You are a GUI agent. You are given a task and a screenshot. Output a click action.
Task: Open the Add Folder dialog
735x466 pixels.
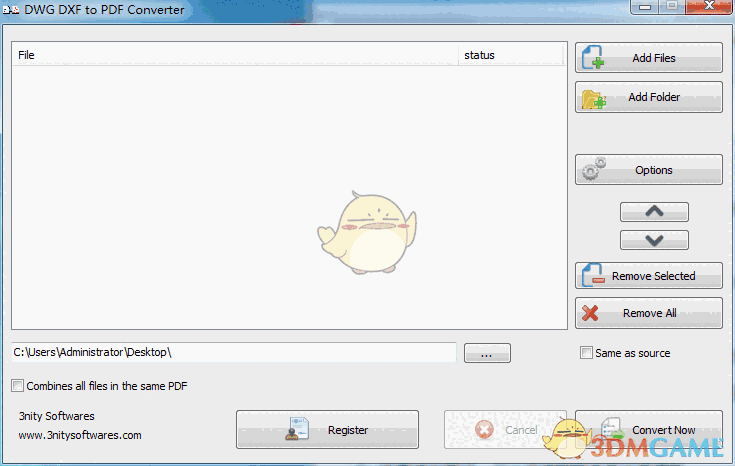[x=649, y=97]
